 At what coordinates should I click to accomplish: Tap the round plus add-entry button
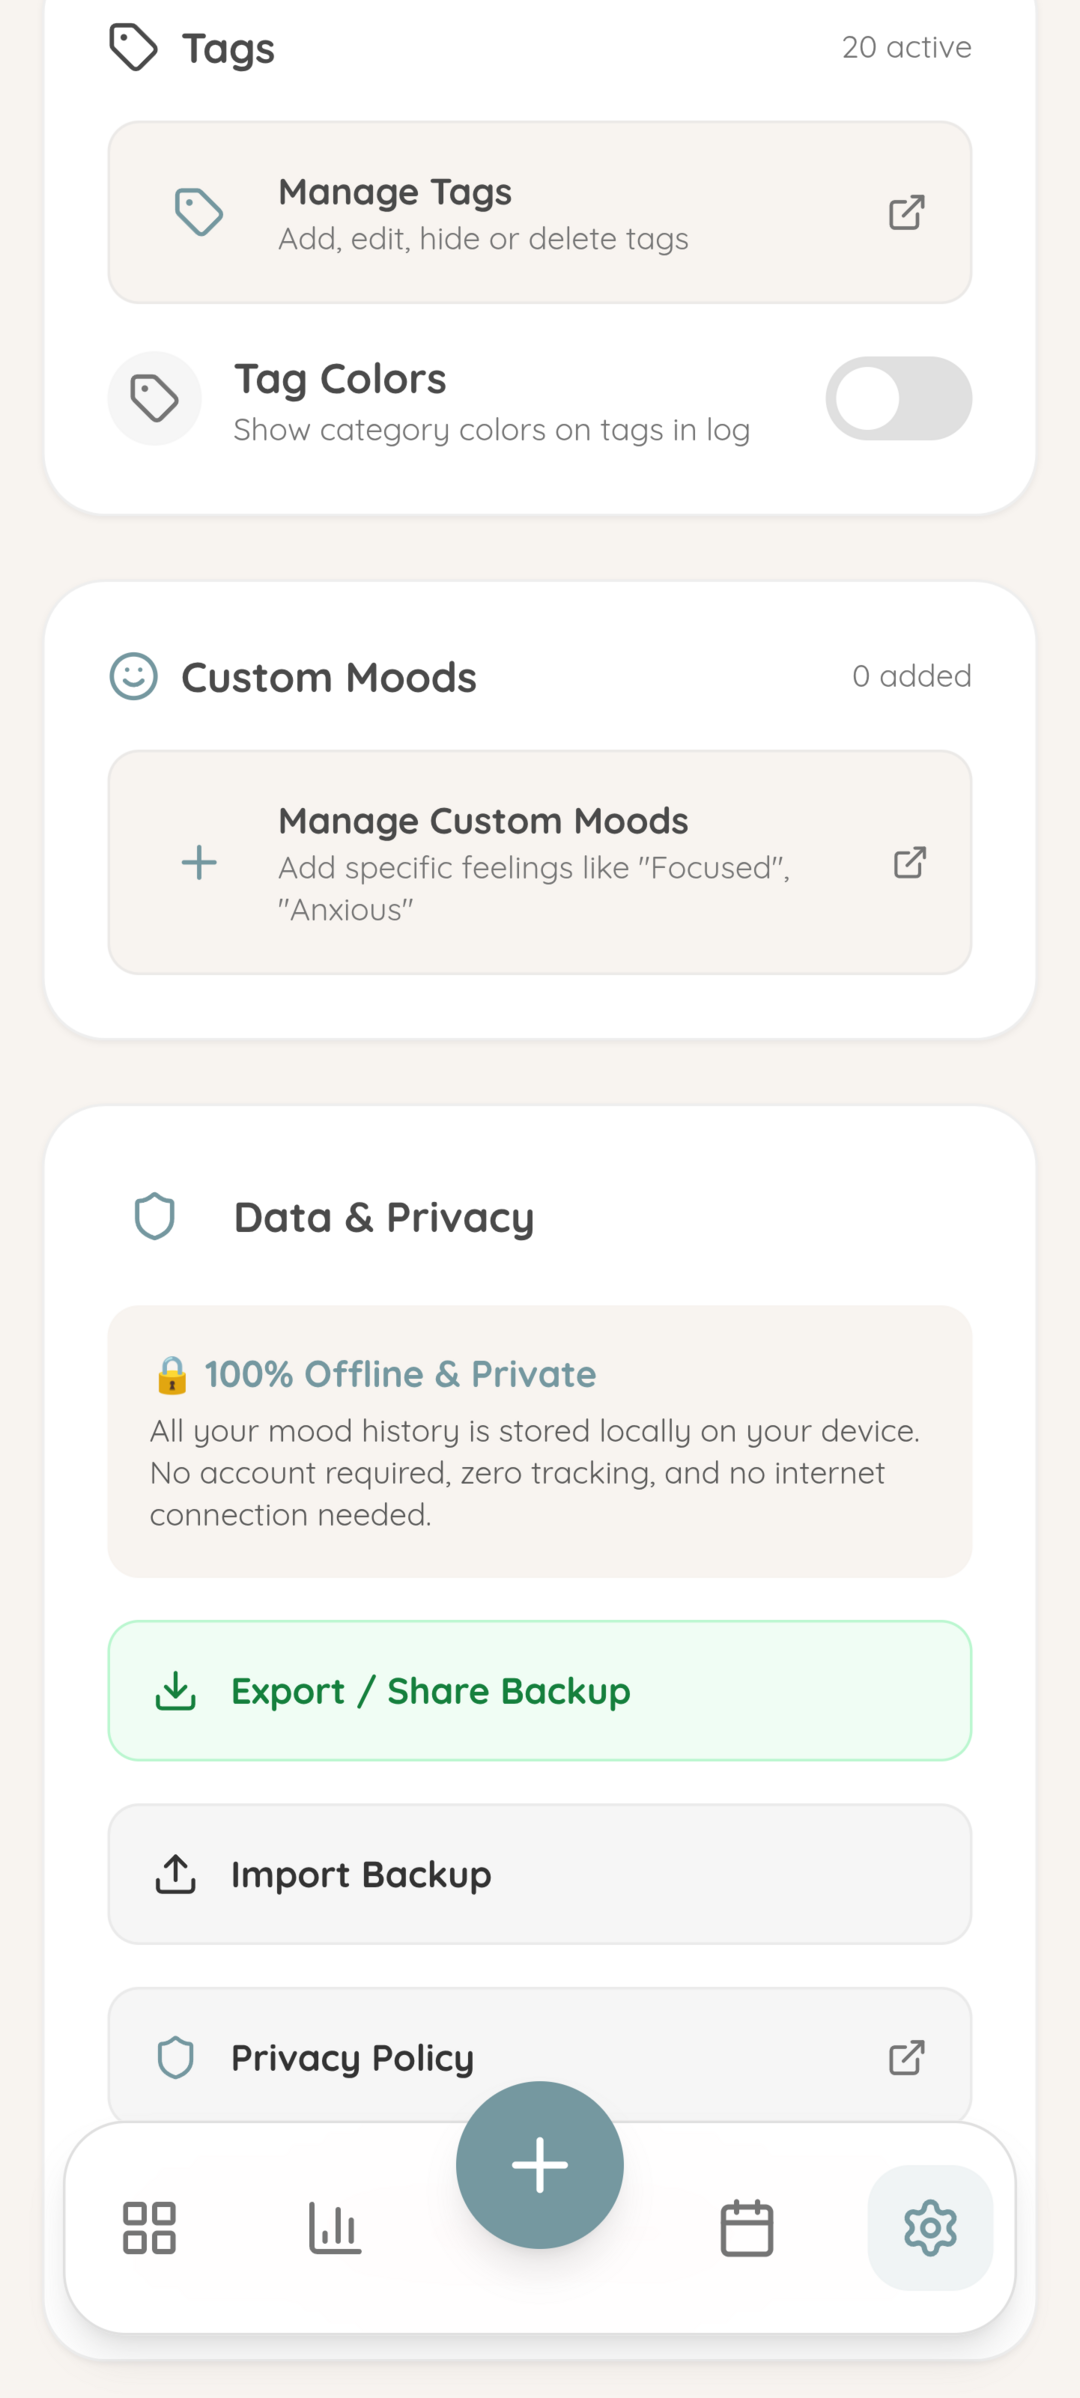pos(540,2165)
